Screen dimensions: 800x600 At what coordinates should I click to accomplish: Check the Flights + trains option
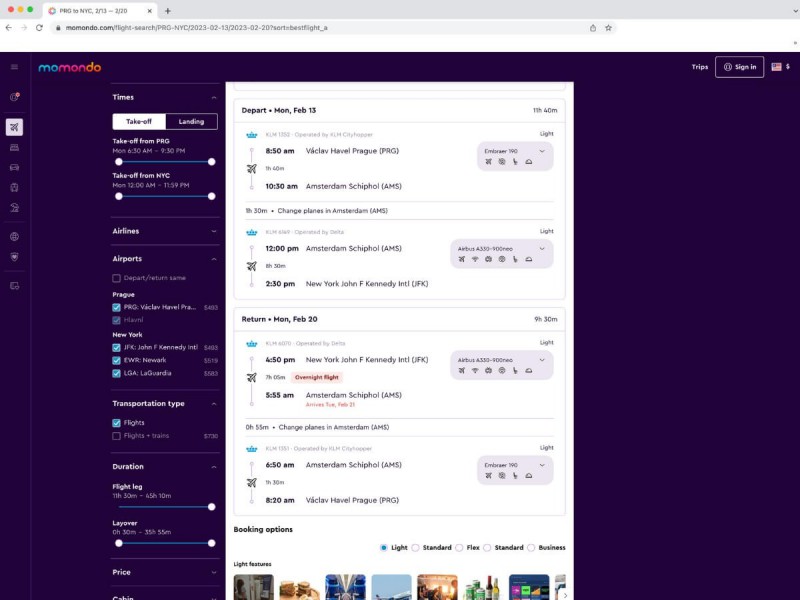[116, 436]
